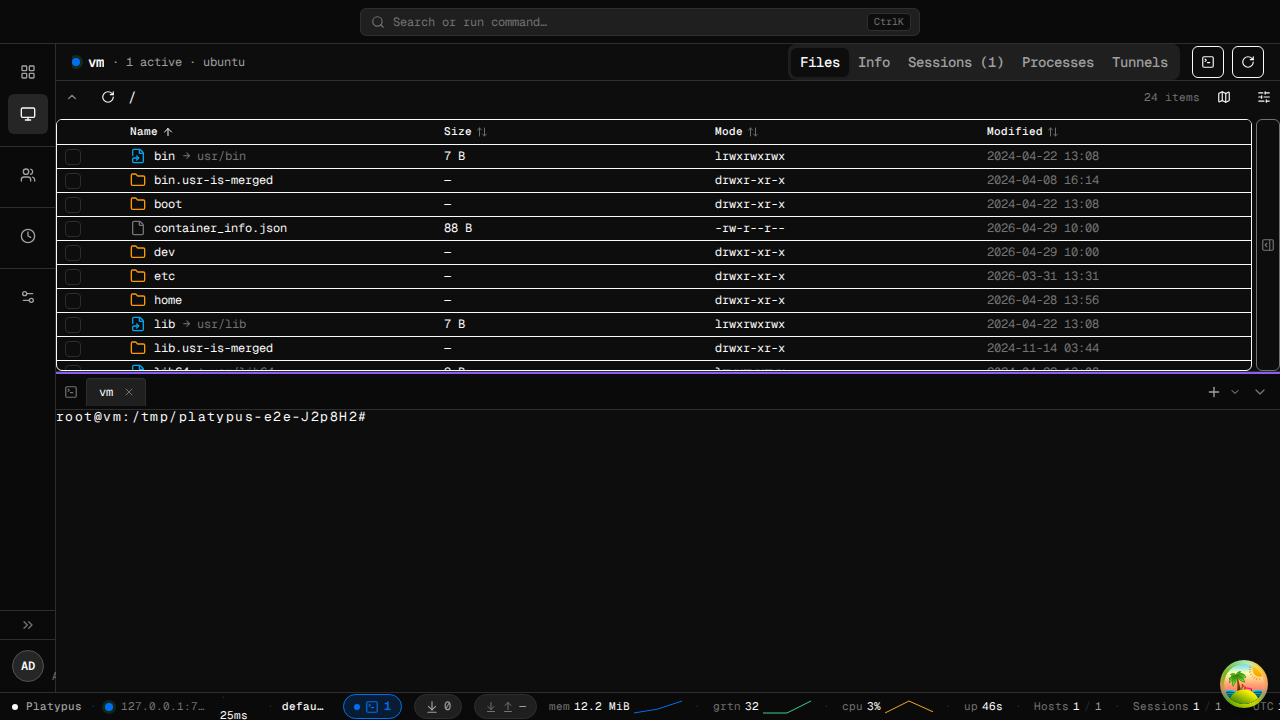Click the downloads counter showing 0
This screenshot has width=1280, height=720.
(x=438, y=706)
